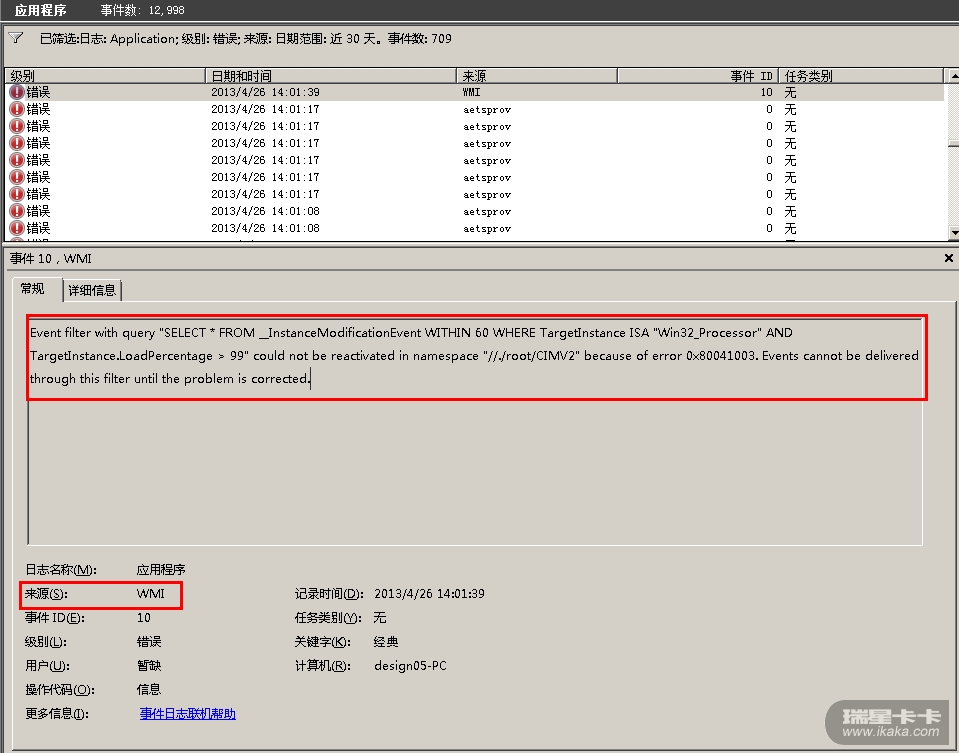Sort by the 级别 column header
The image size is (959, 753).
point(105,76)
